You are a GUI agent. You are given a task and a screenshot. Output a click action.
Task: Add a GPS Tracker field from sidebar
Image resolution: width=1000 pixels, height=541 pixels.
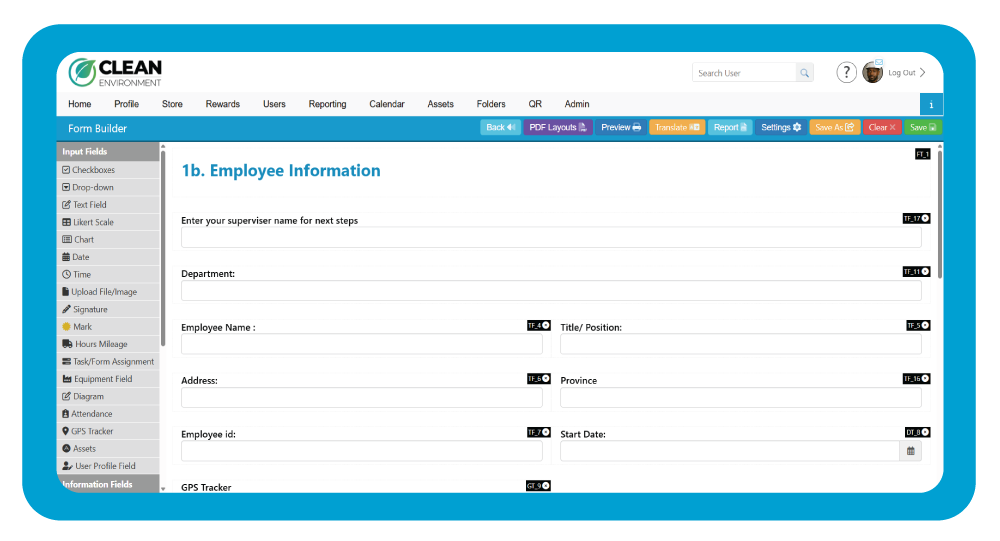coord(108,431)
